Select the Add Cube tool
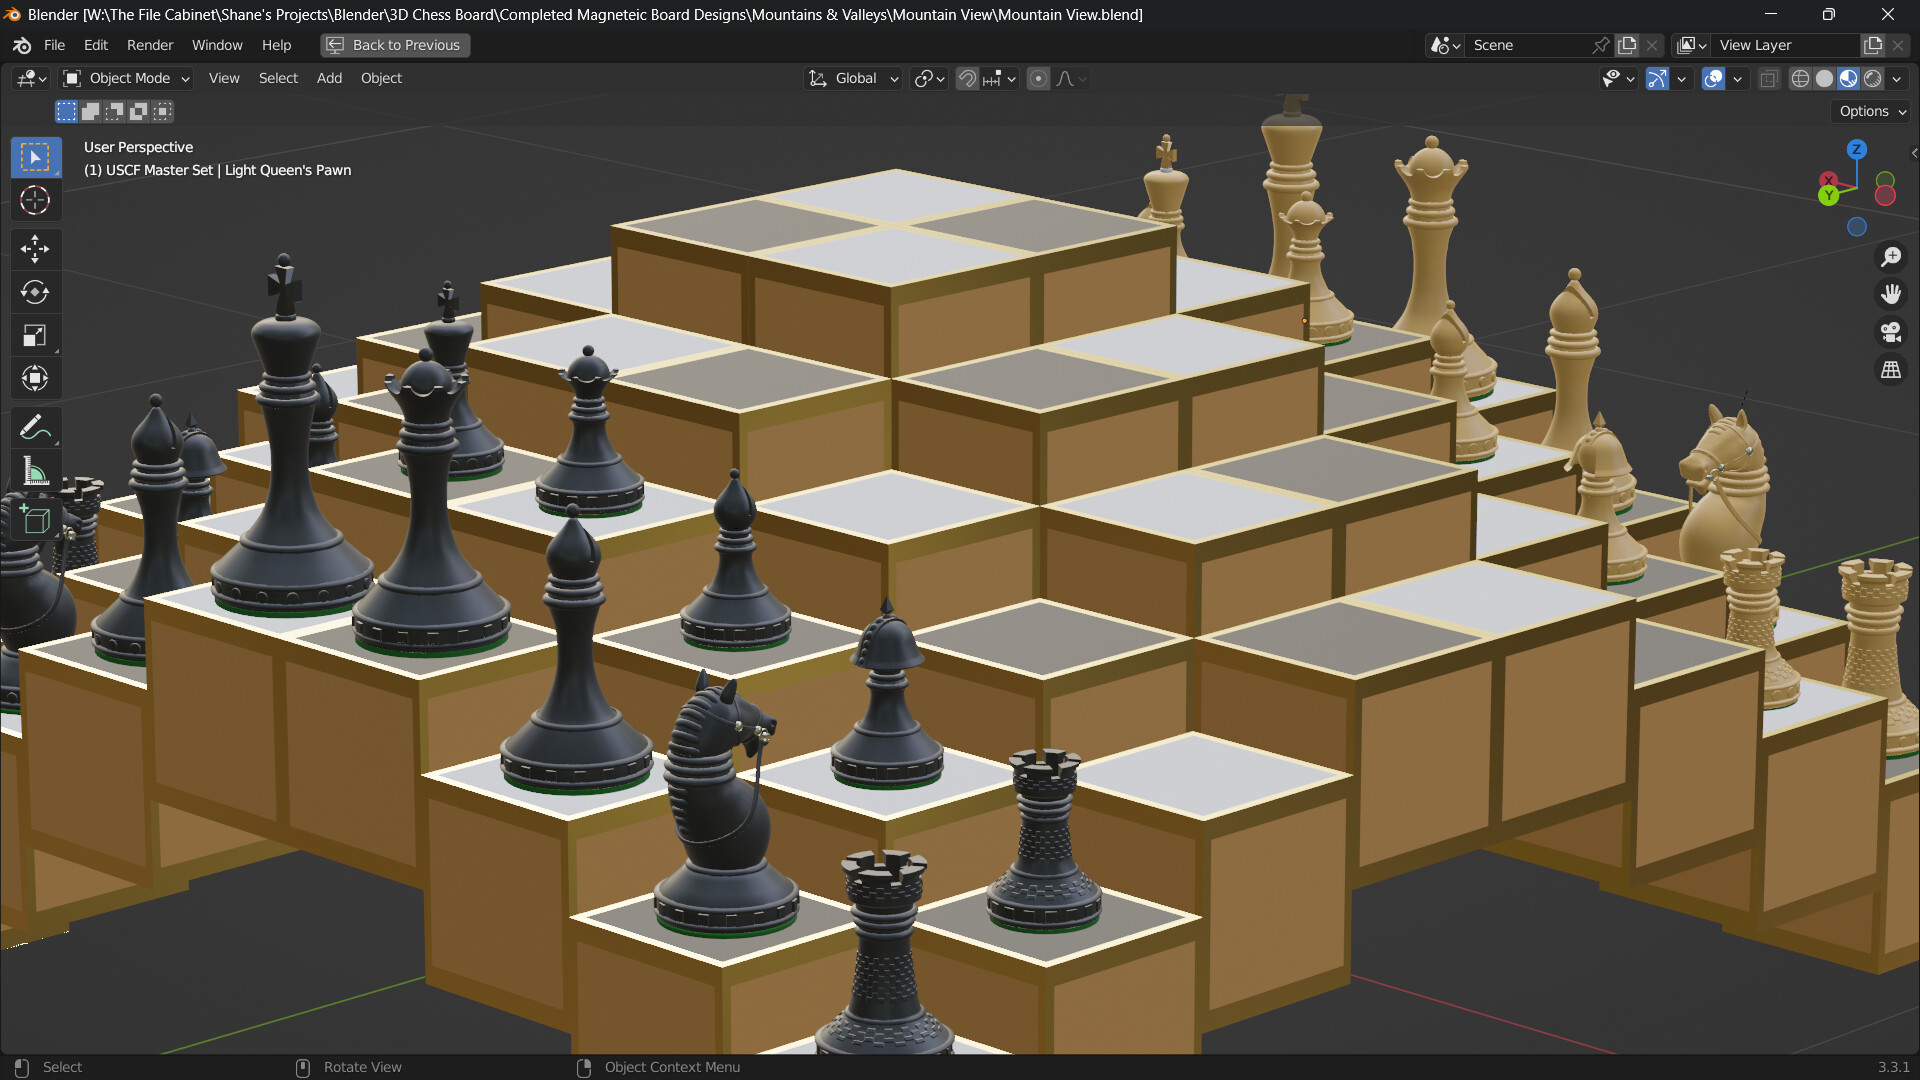Viewport: 1920px width, 1080px height. pyautogui.click(x=36, y=520)
